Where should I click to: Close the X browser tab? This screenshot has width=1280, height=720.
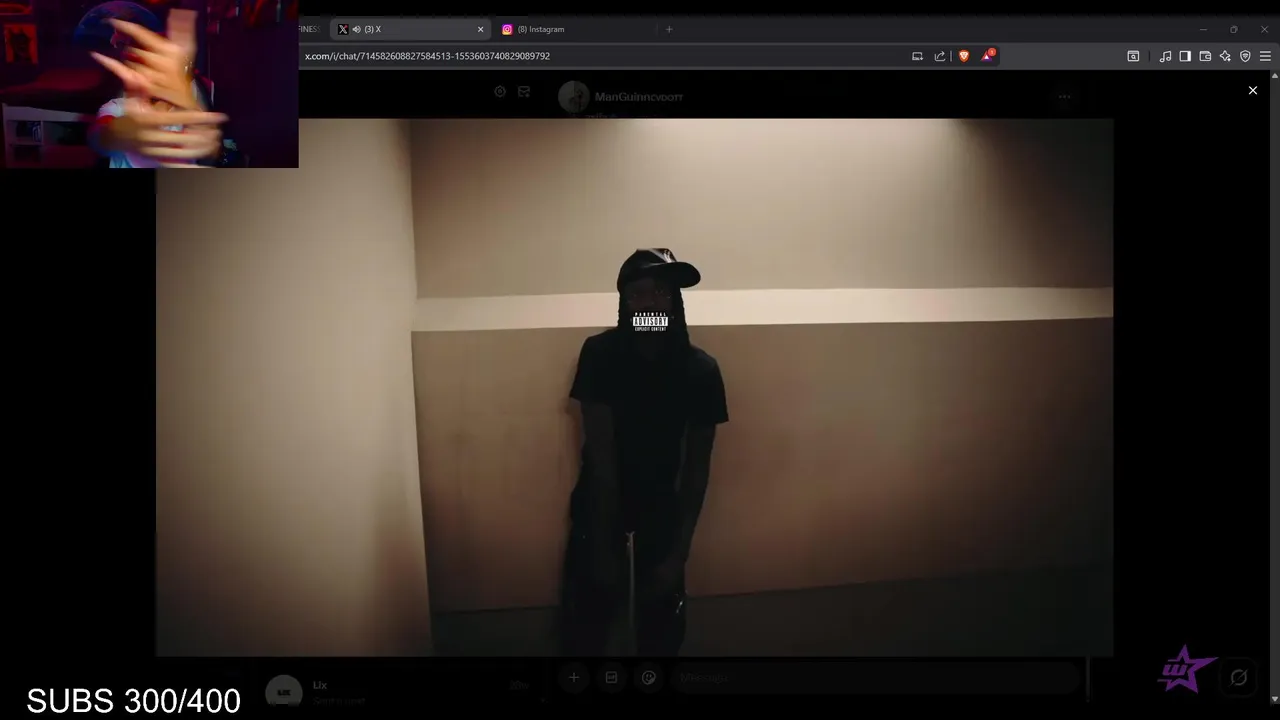480,29
